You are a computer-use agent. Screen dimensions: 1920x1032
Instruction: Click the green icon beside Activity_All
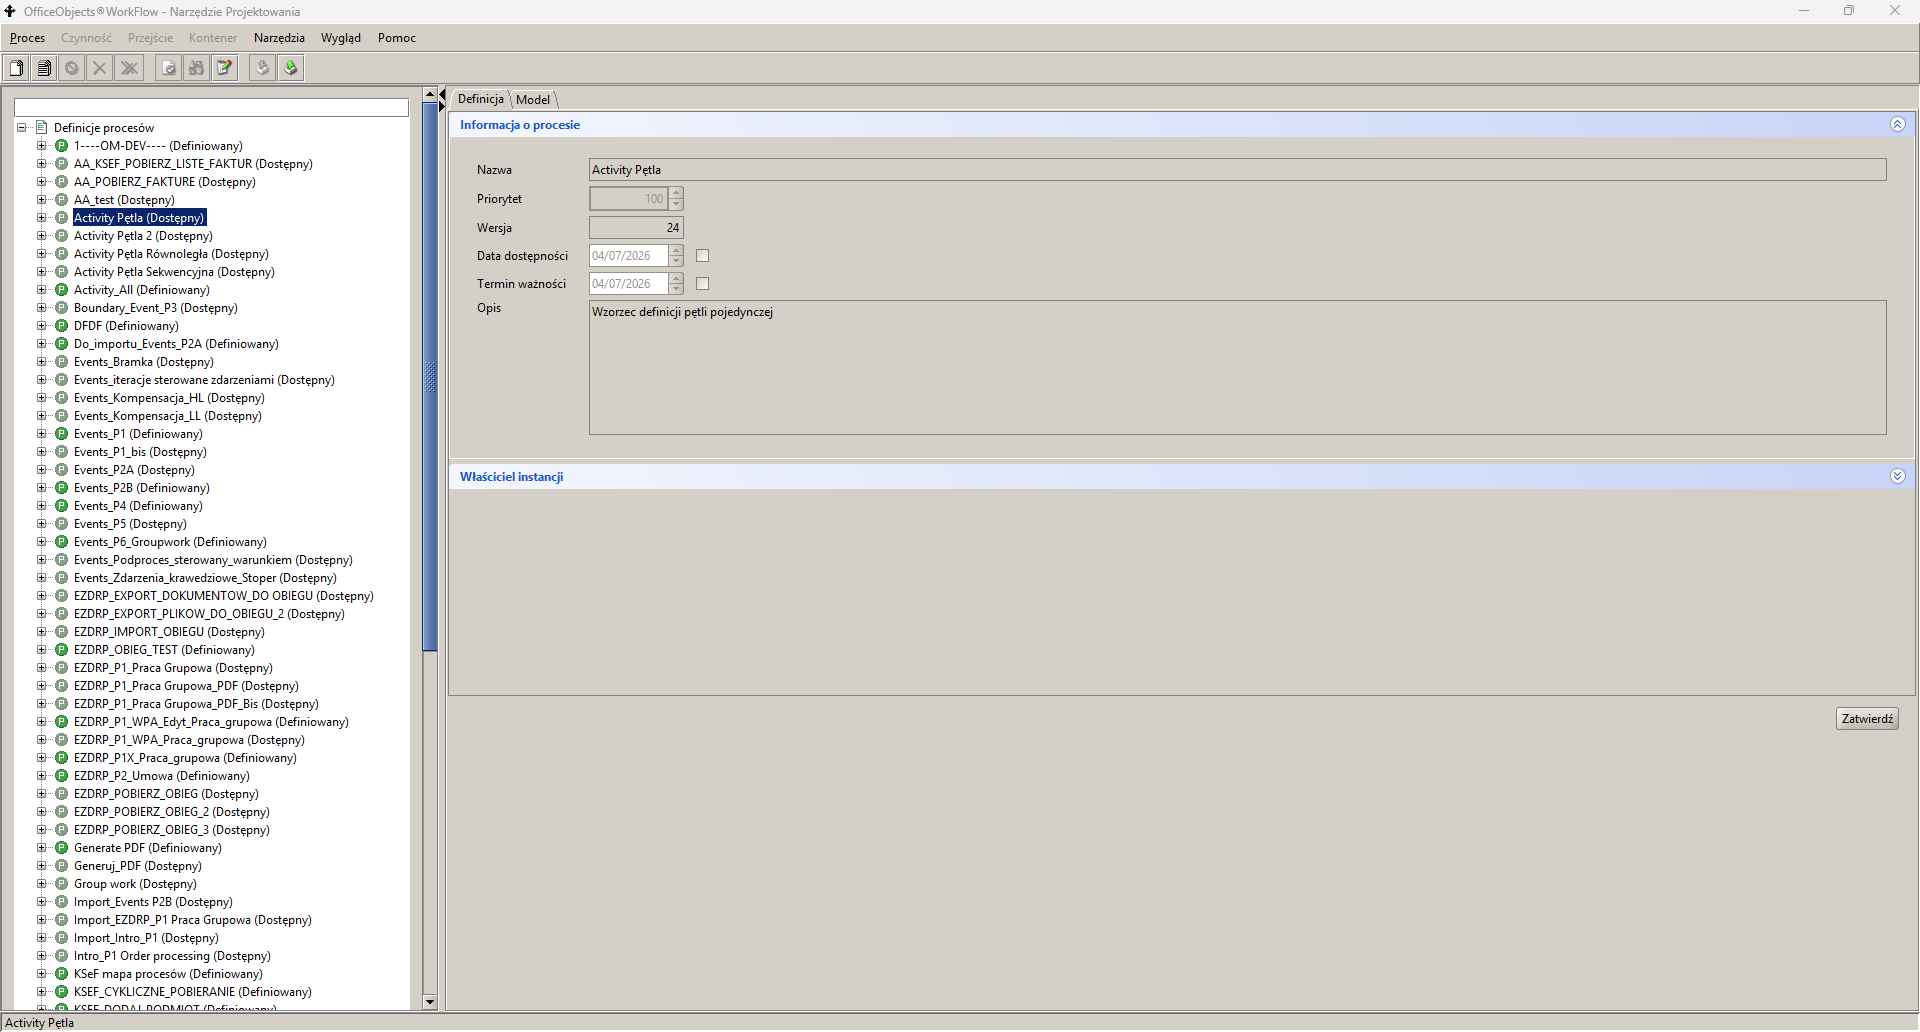pyautogui.click(x=61, y=290)
